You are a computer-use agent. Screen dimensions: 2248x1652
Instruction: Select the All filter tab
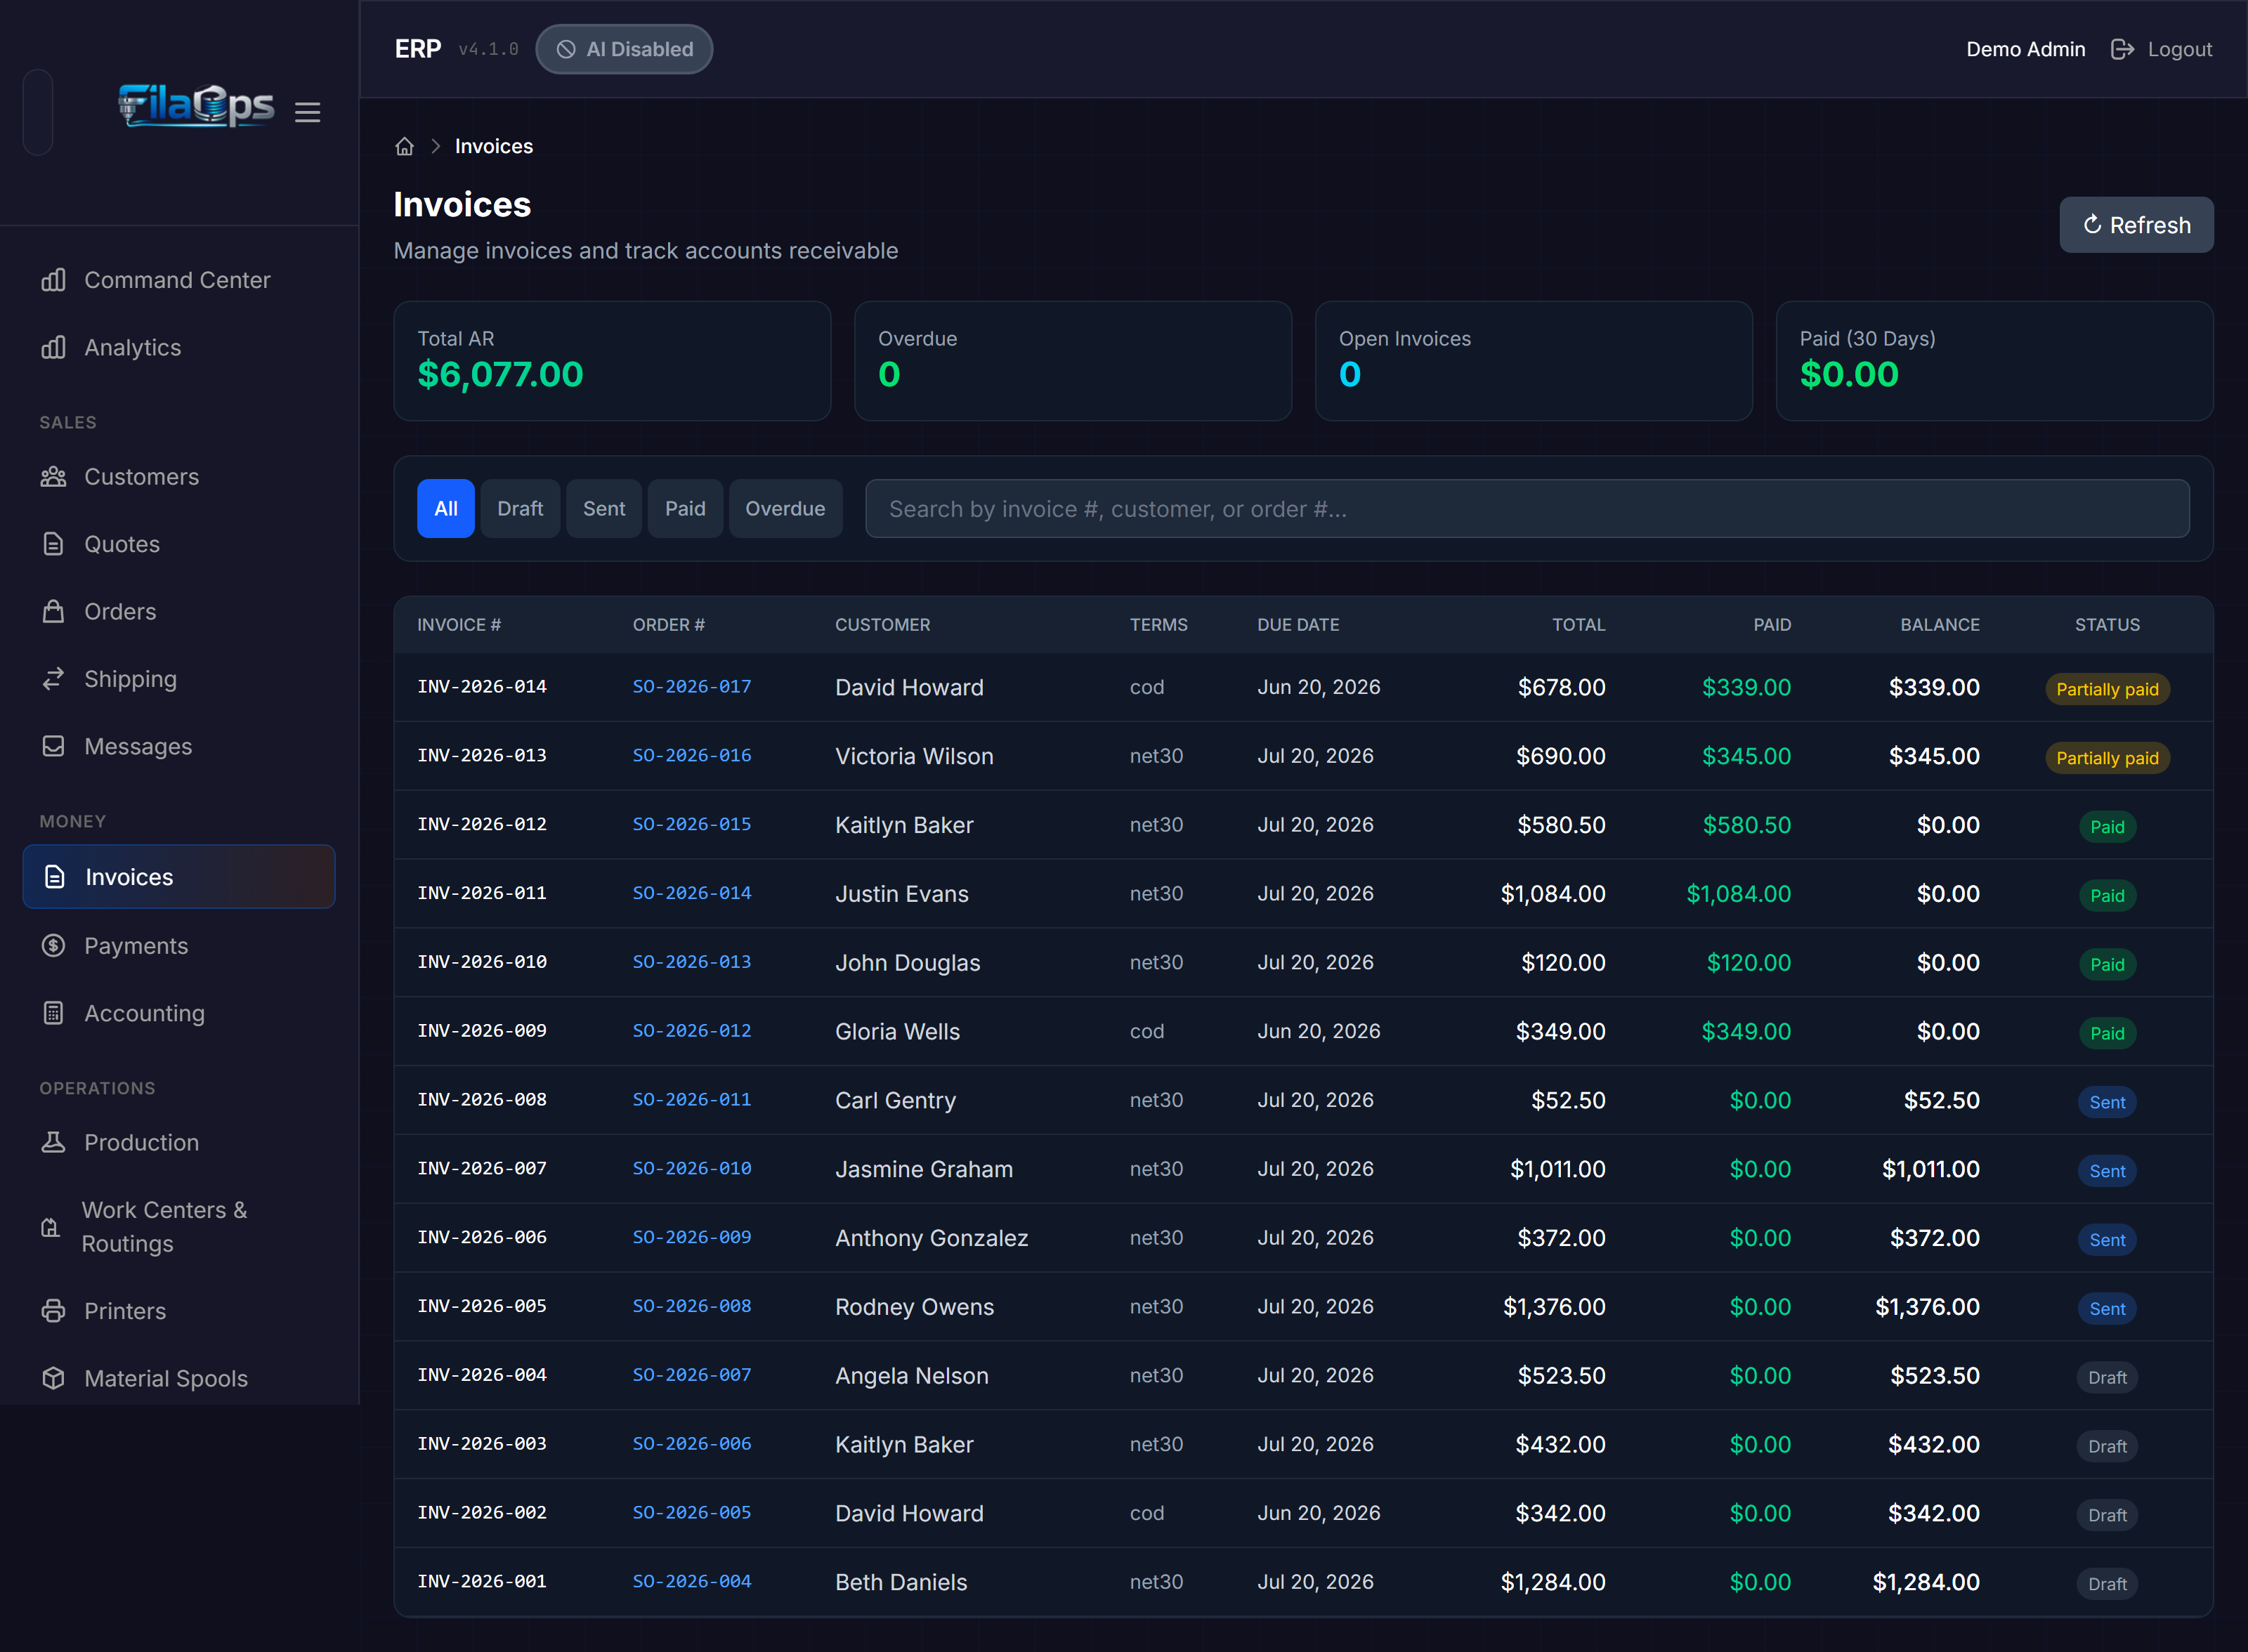pos(446,509)
